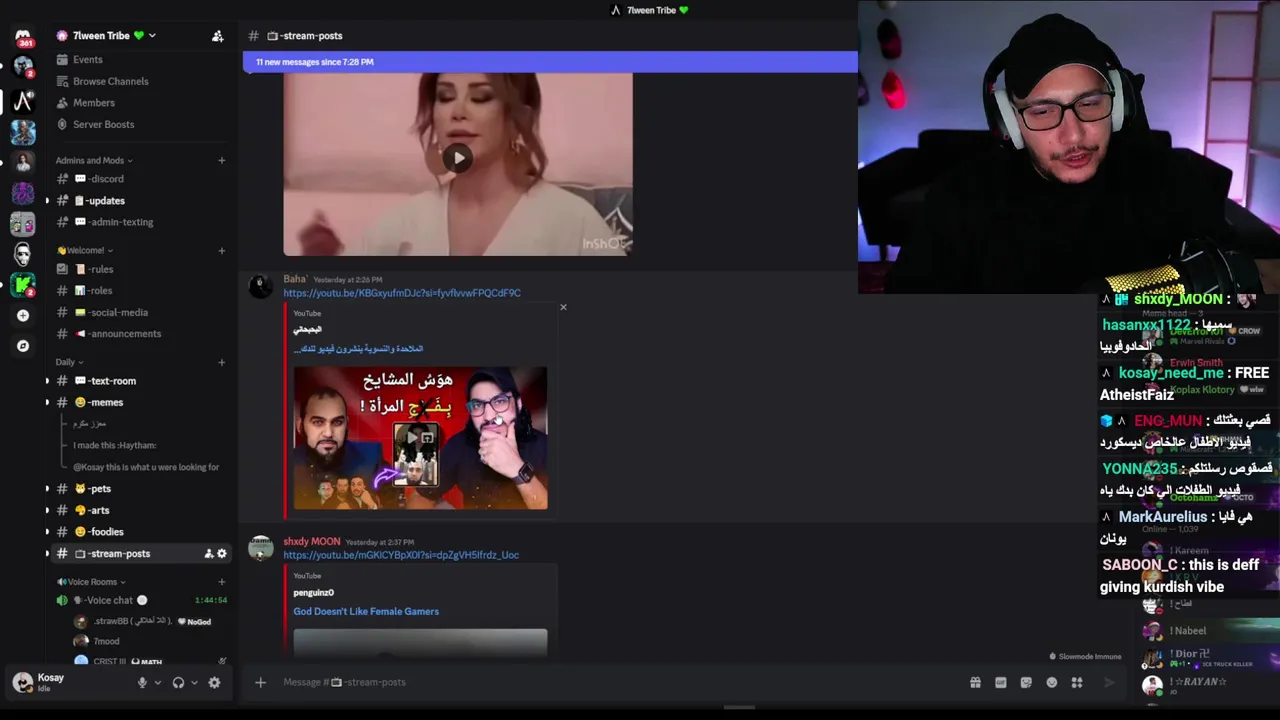
Task: Select the green K server icon
Action: (x=23, y=285)
